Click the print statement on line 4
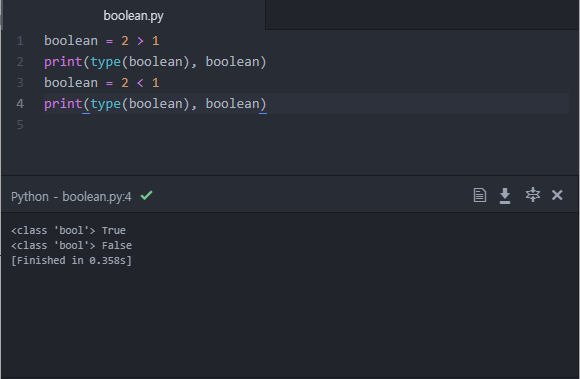This screenshot has height=379, width=580. (x=155, y=104)
